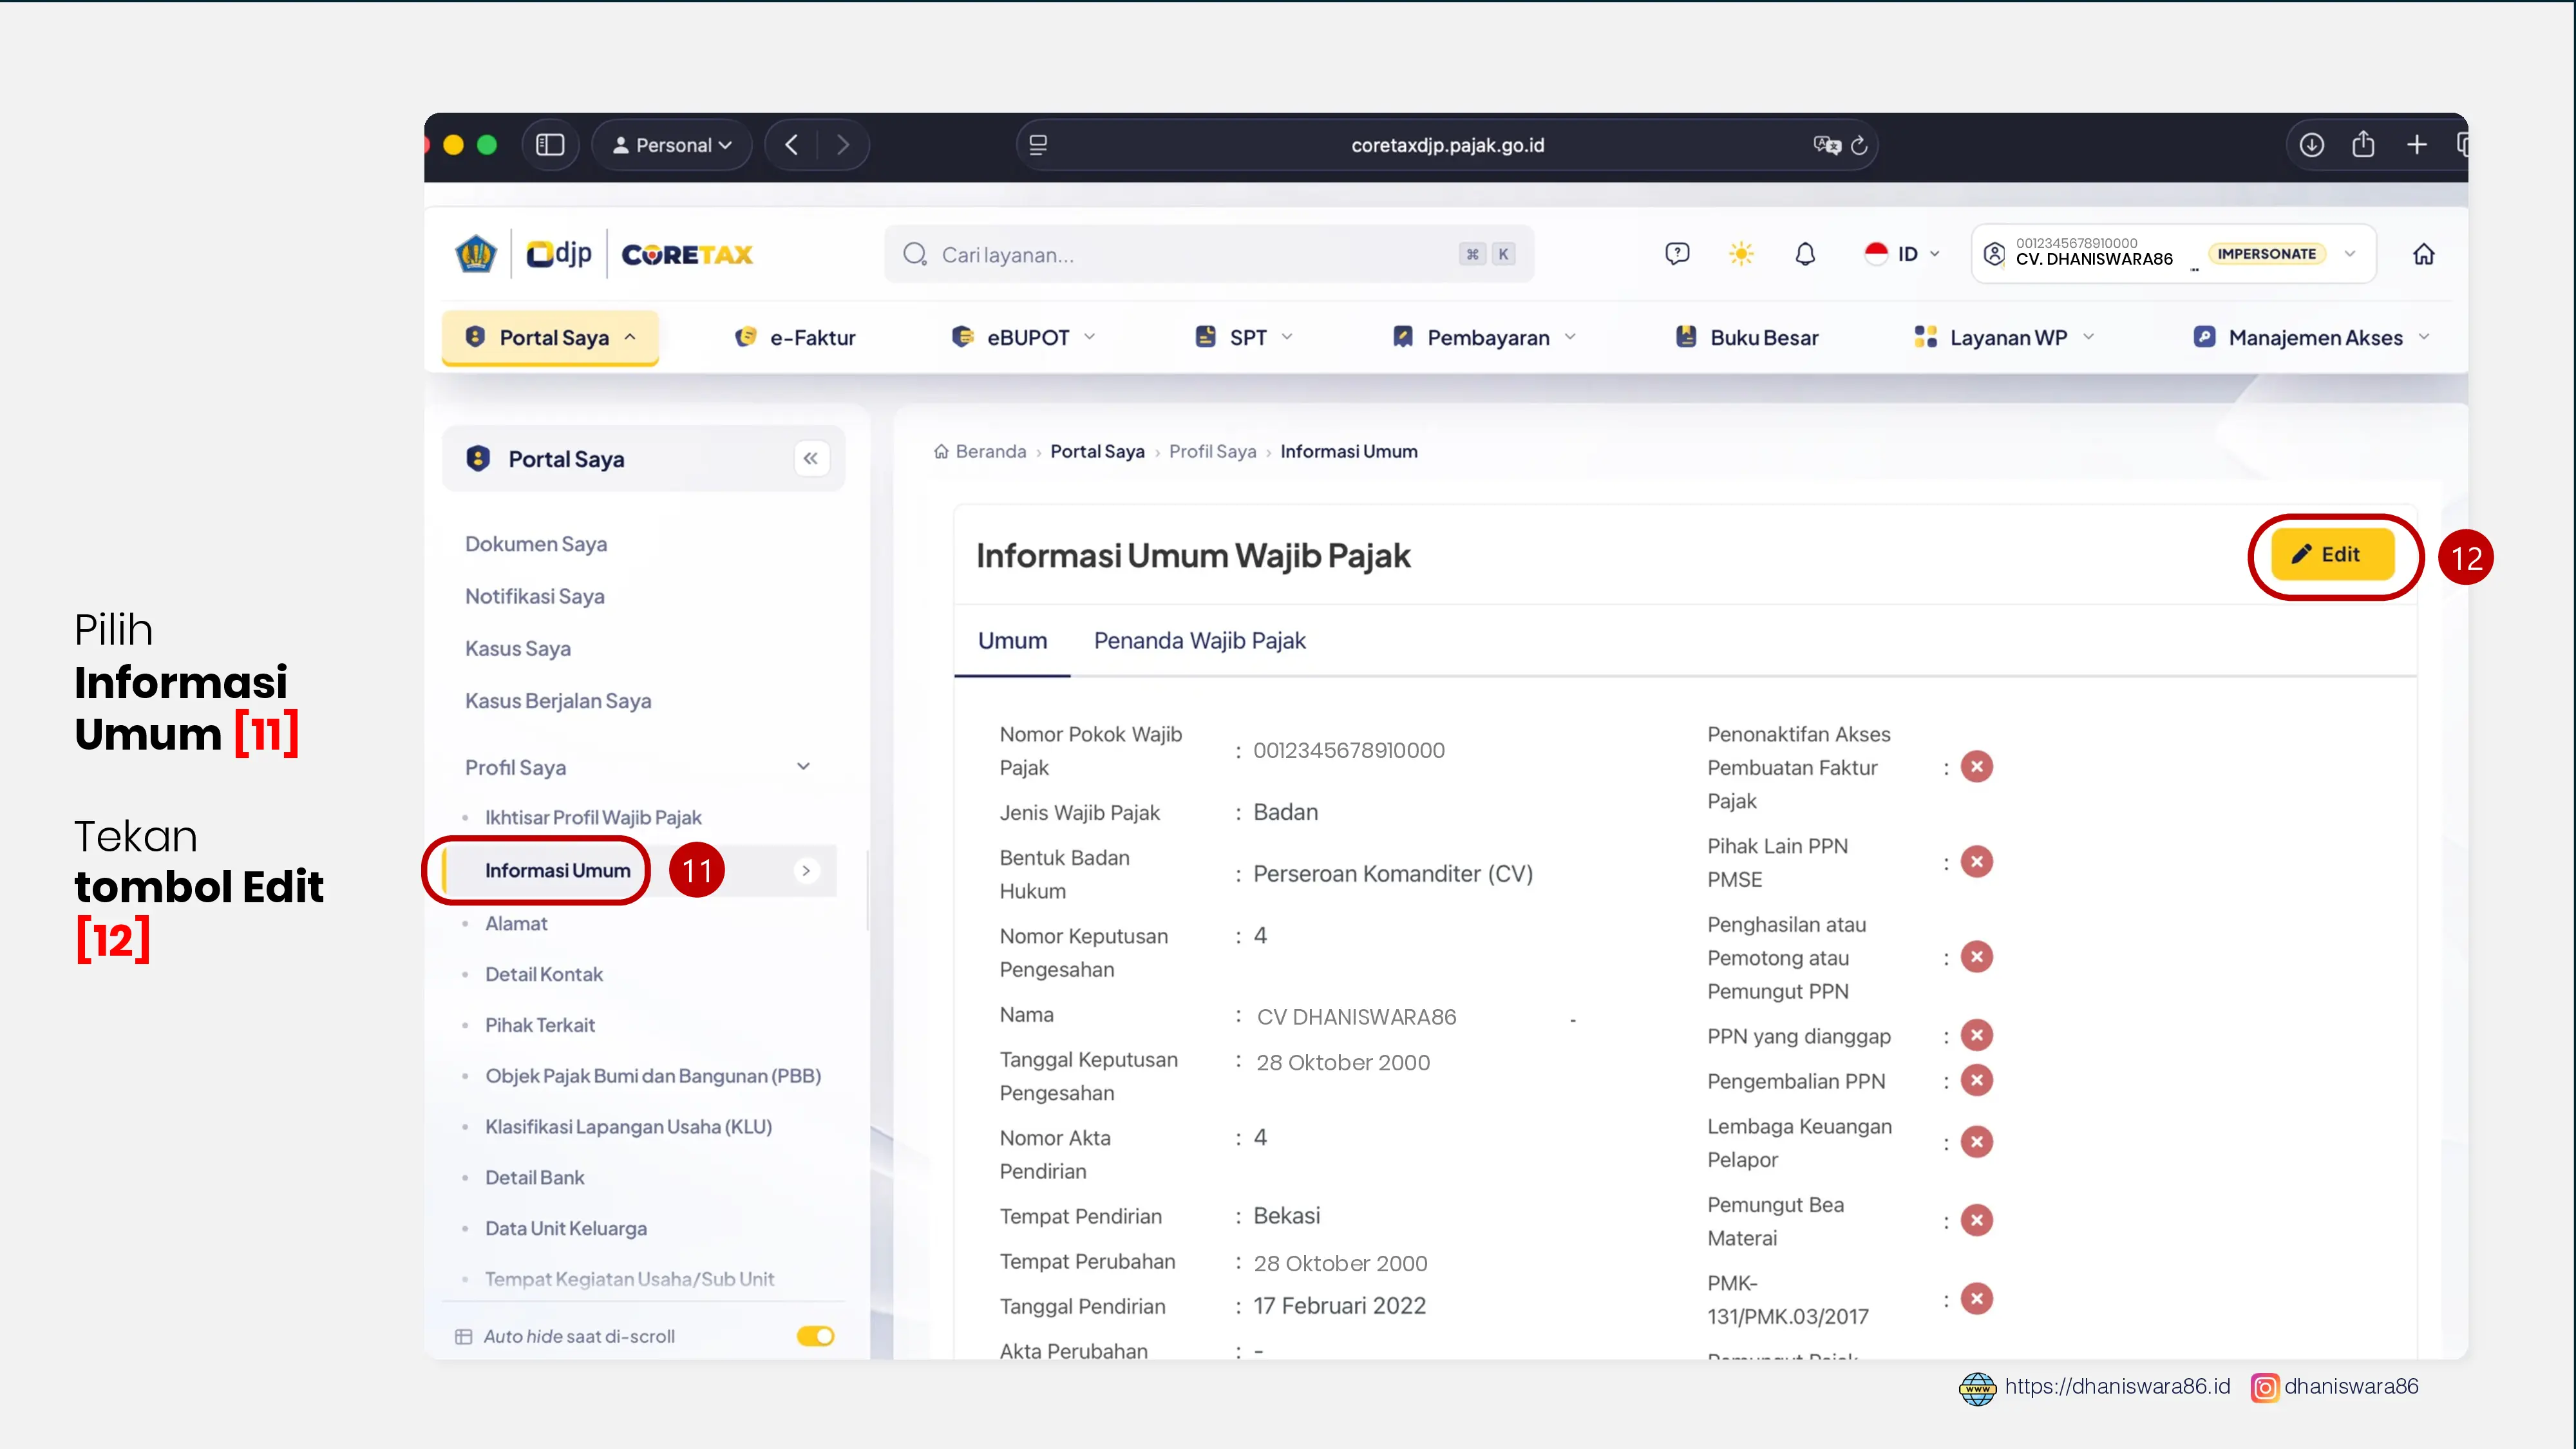Viewport: 2576px width, 1449px height.
Task: Toggle the sun theme icon
Action: tap(1741, 254)
